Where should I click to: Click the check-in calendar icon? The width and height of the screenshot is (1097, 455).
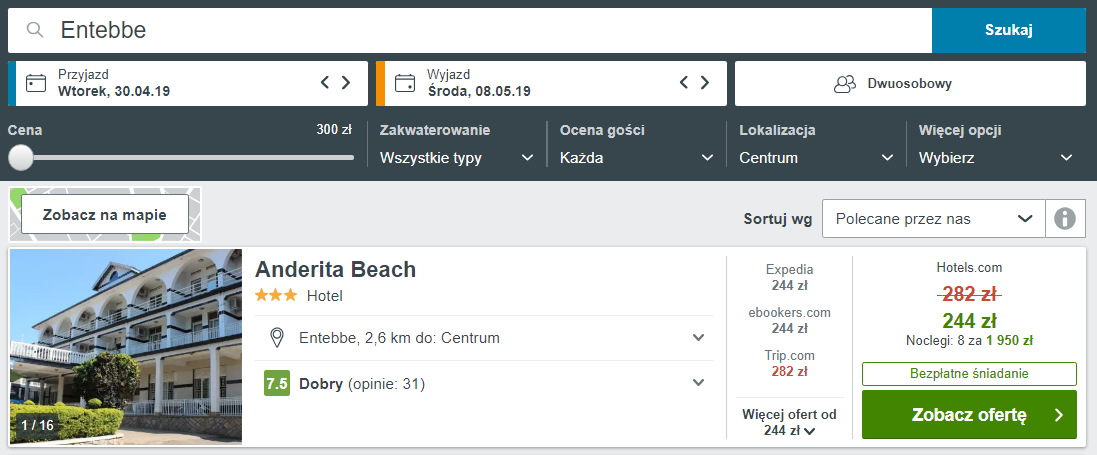(36, 83)
